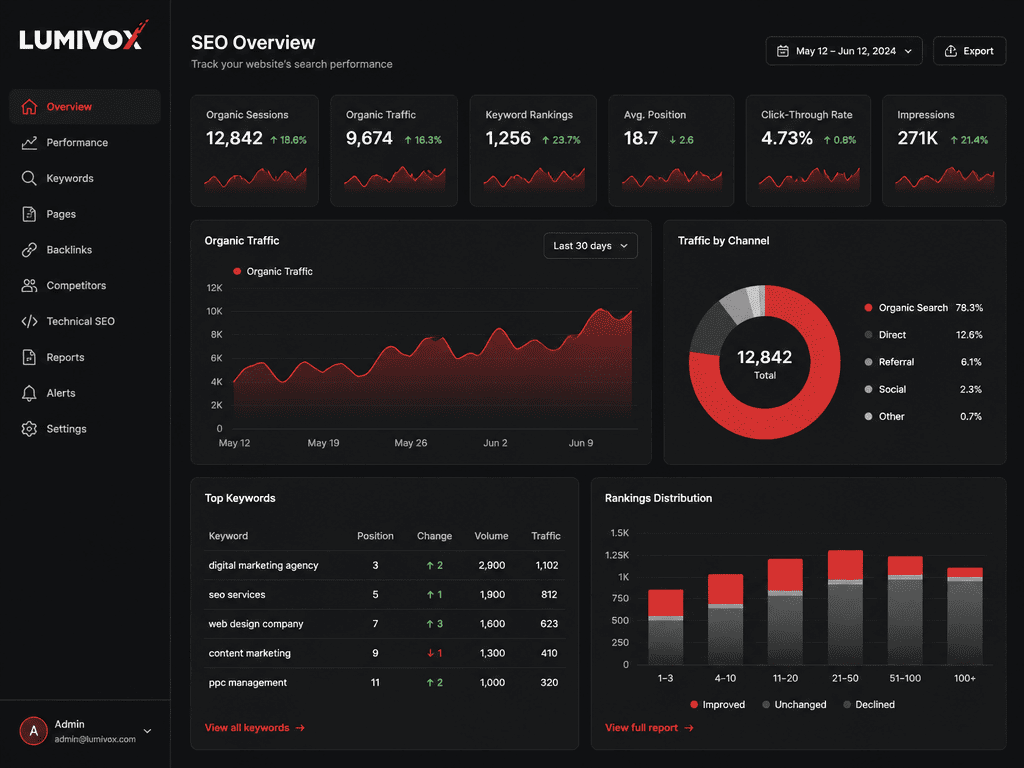Open the Impressions stat card
Screen dimensions: 1024x768
point(944,151)
